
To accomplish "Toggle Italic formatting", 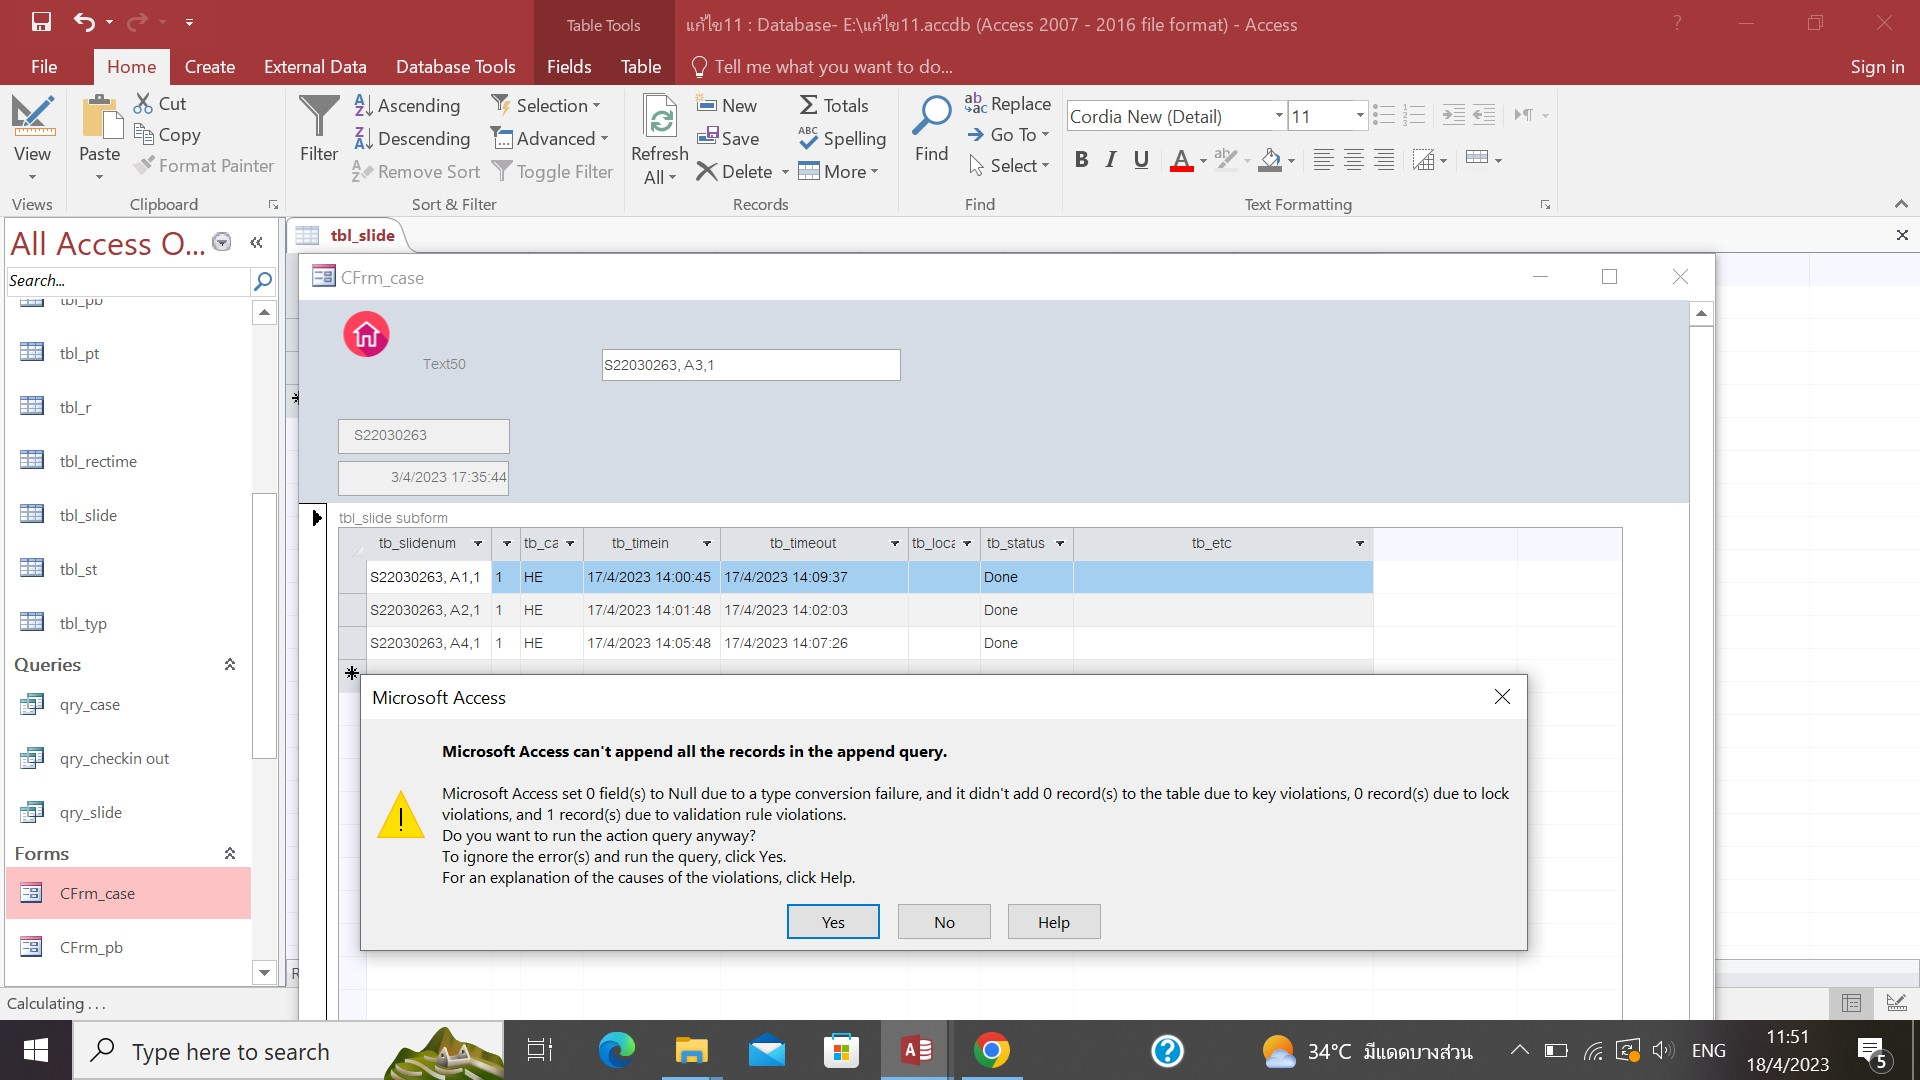I will 1110,159.
